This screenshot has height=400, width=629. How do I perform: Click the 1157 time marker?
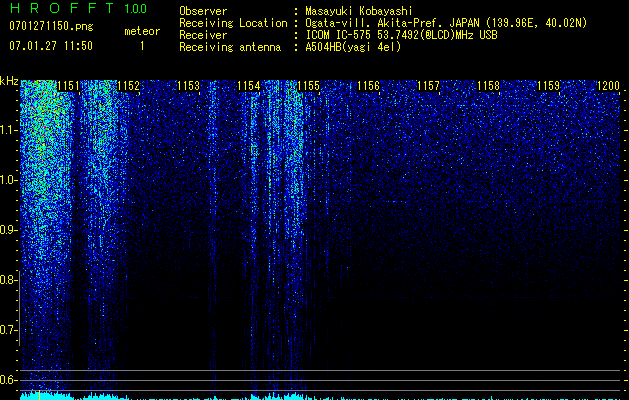428,86
